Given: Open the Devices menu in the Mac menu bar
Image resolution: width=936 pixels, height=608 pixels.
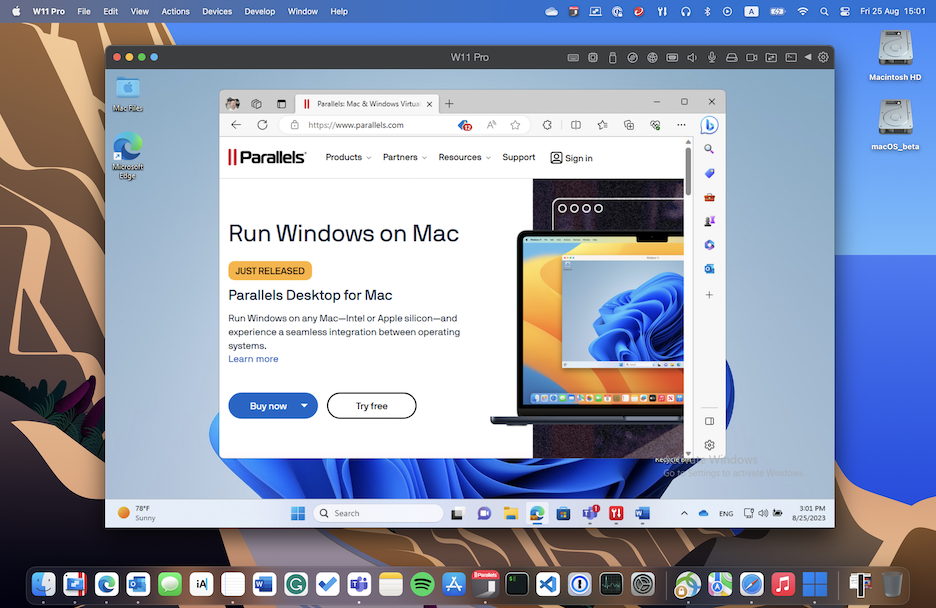Looking at the screenshot, I should pos(216,11).
